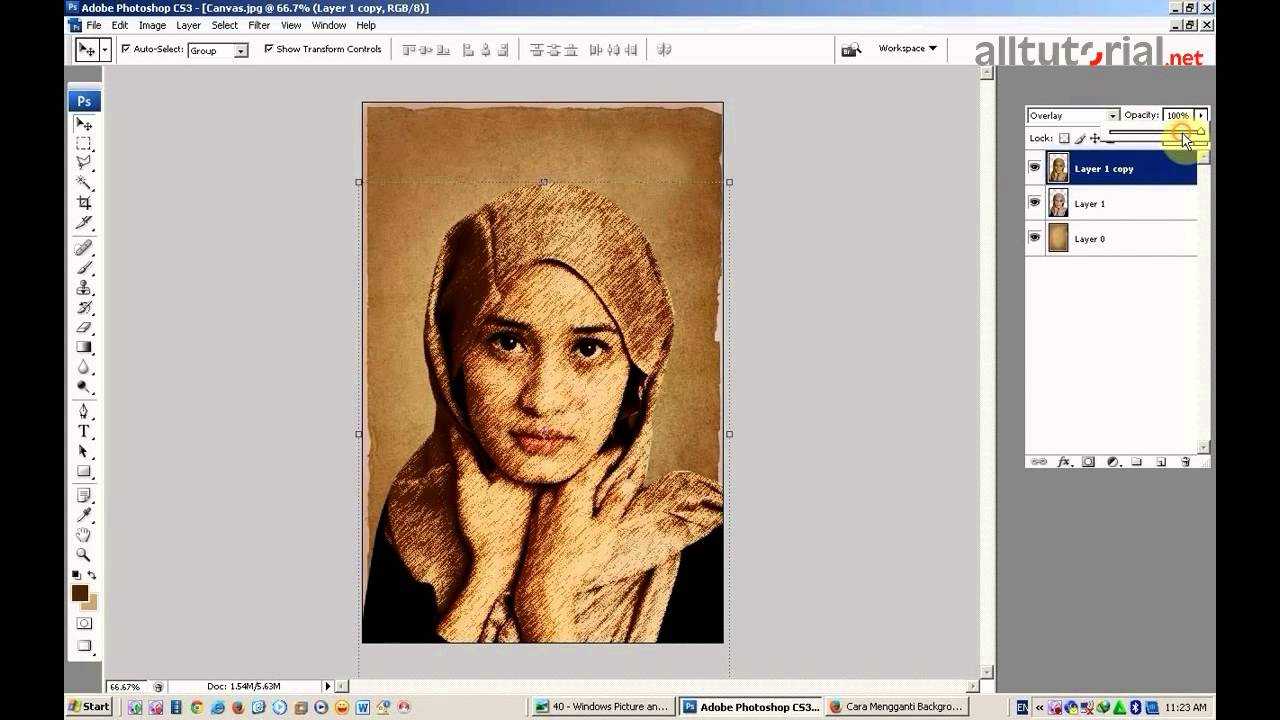Select the Path Selection tool
Image resolution: width=1280 pixels, height=720 pixels.
click(x=84, y=451)
